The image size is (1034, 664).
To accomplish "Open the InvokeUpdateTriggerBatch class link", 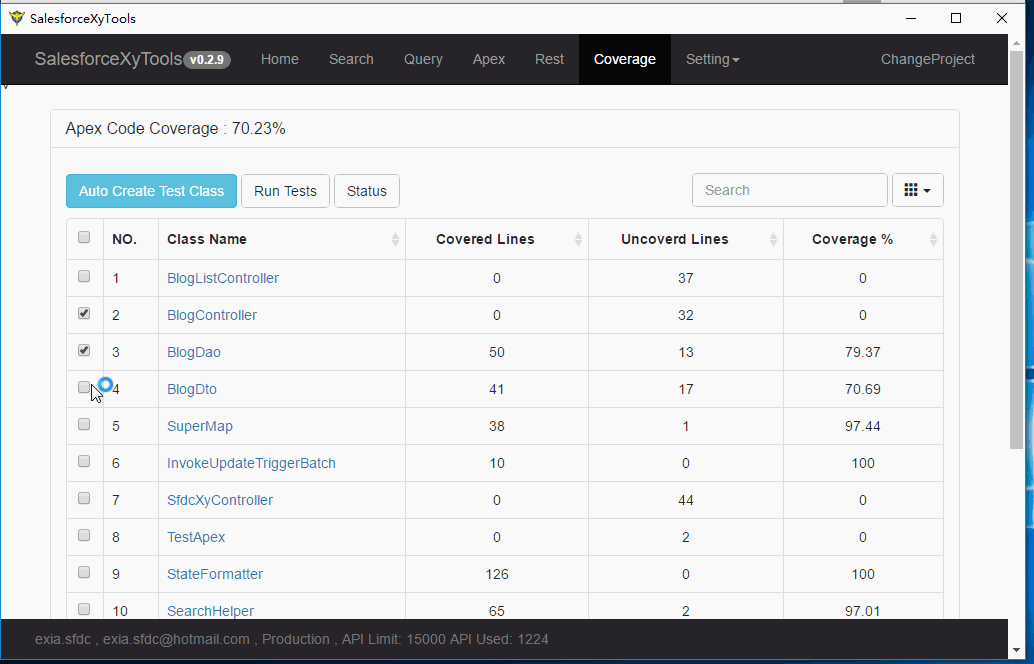I will [x=251, y=463].
